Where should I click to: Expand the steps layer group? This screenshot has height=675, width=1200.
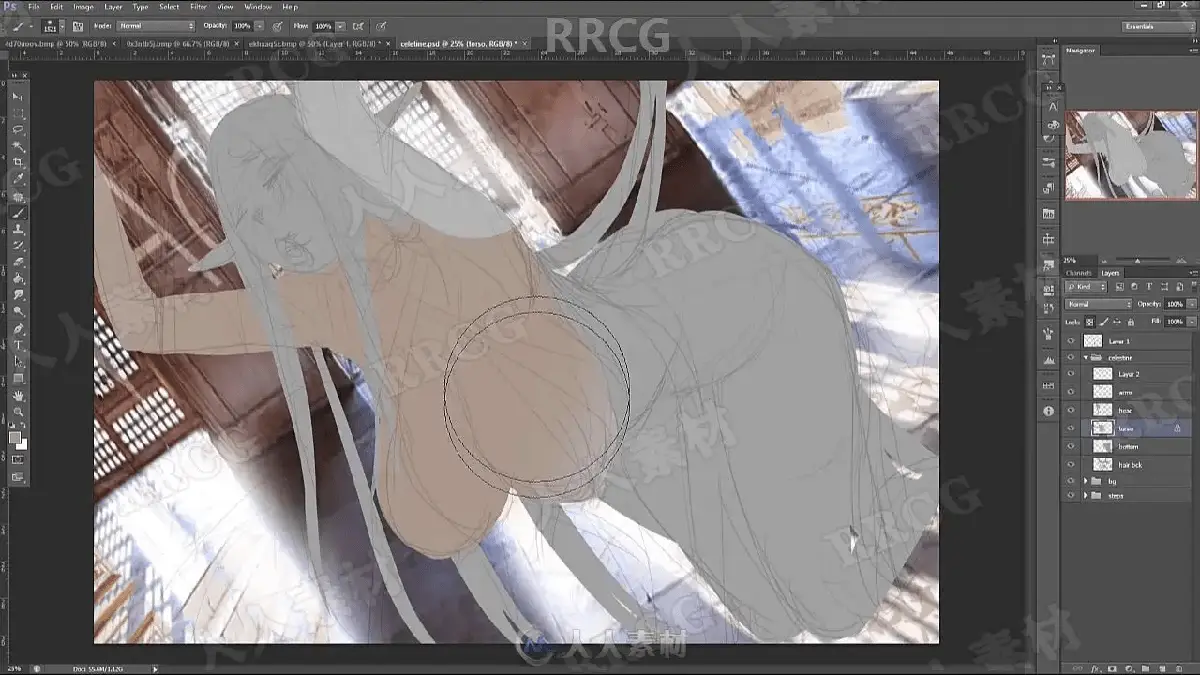pyautogui.click(x=1086, y=495)
